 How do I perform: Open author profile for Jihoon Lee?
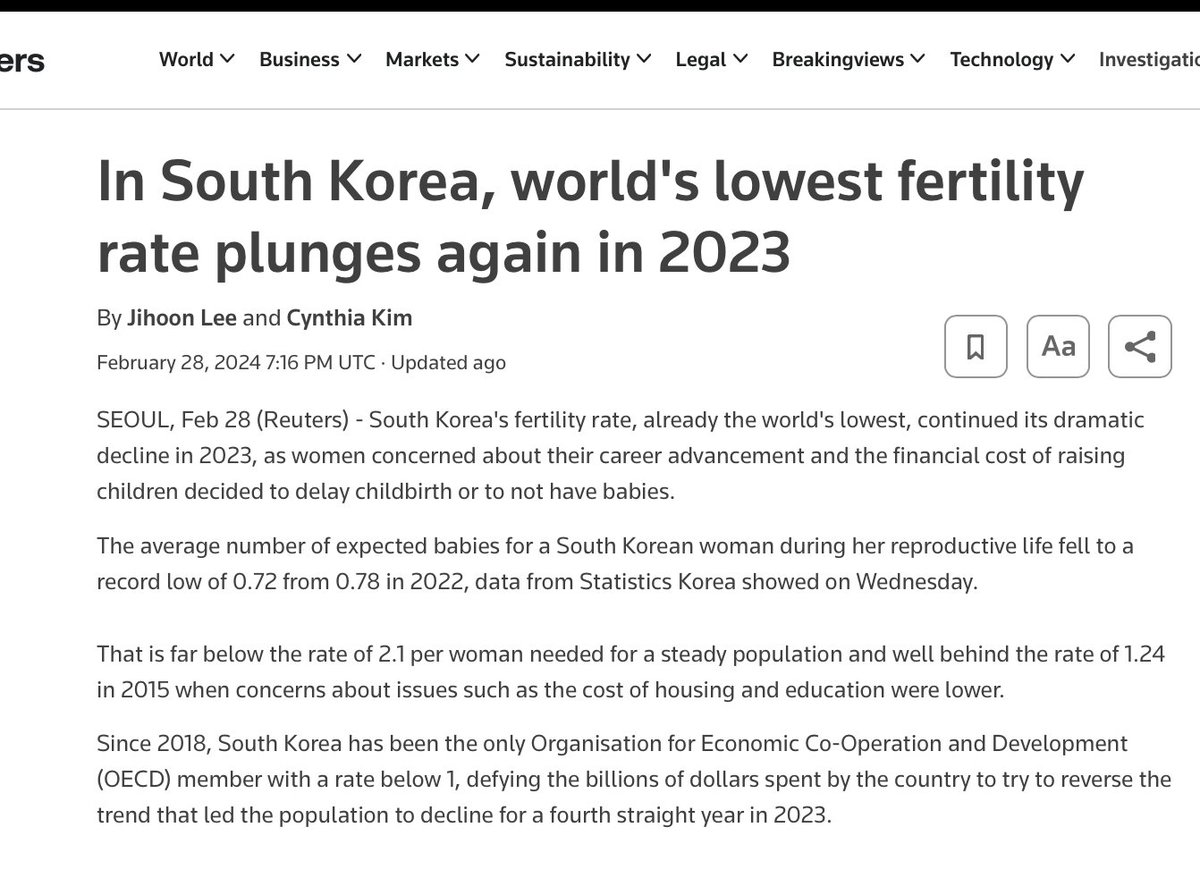pyautogui.click(x=182, y=318)
